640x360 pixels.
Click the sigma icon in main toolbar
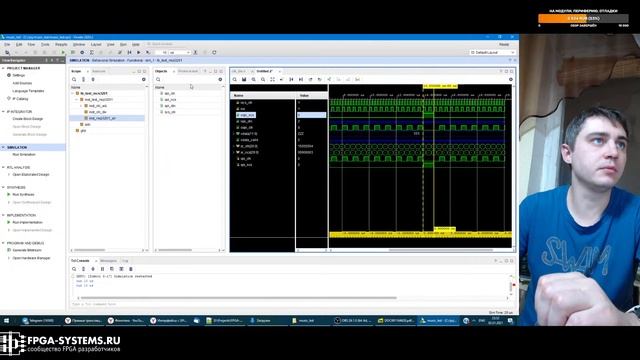[x=91, y=52]
